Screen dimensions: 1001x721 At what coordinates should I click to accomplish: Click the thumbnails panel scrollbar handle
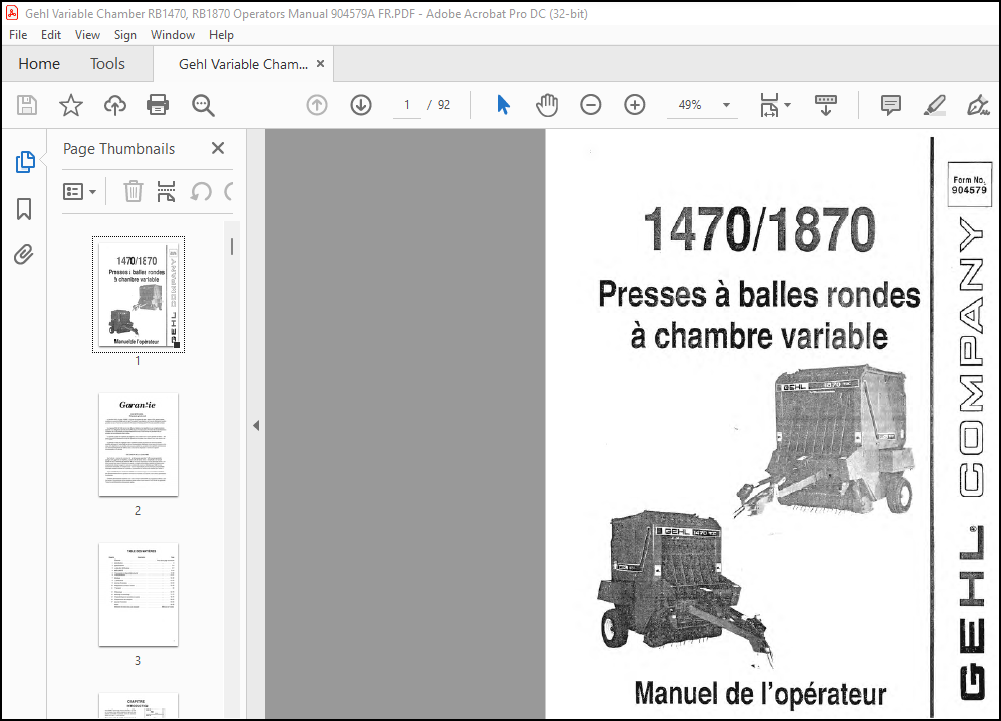232,247
